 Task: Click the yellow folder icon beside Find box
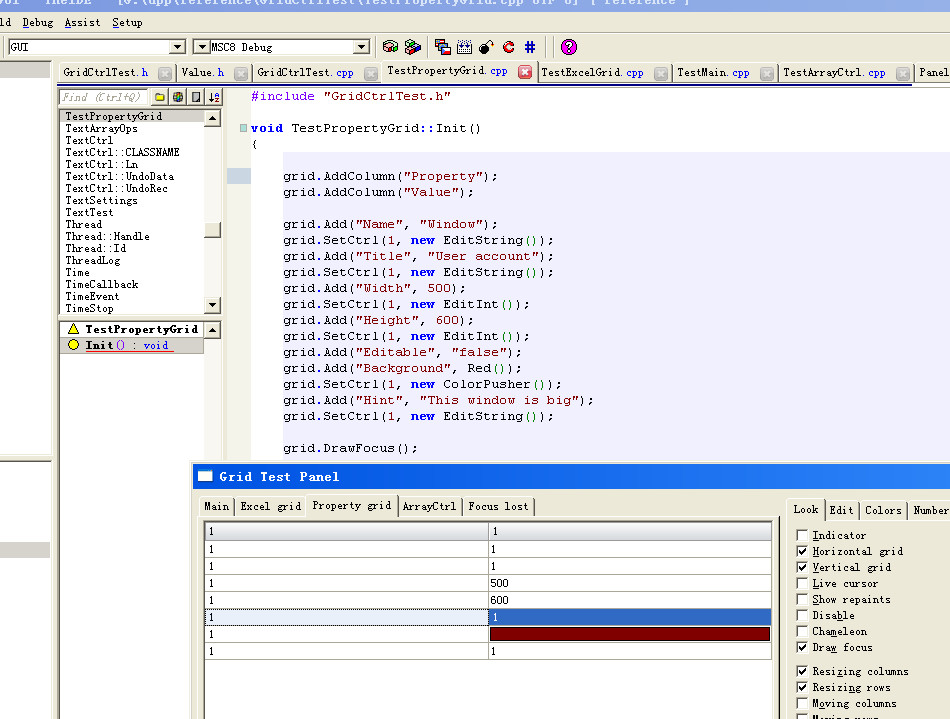click(x=160, y=97)
